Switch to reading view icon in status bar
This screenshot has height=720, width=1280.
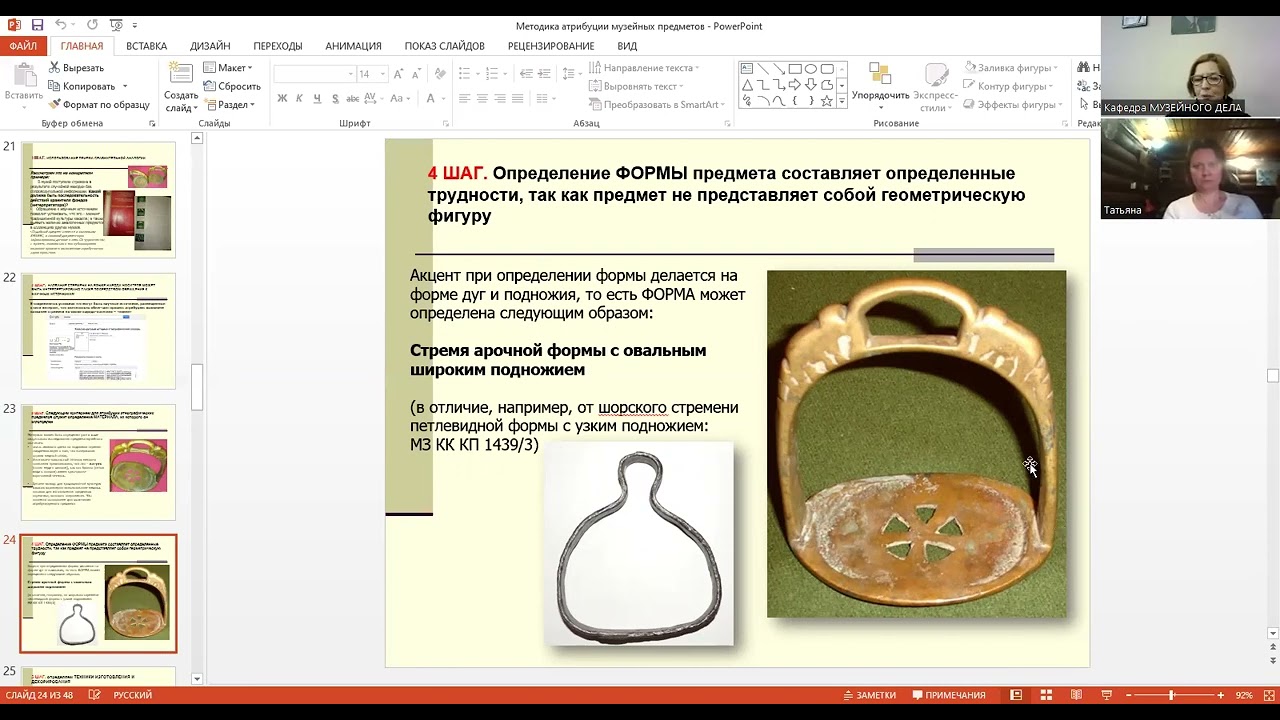point(1076,695)
